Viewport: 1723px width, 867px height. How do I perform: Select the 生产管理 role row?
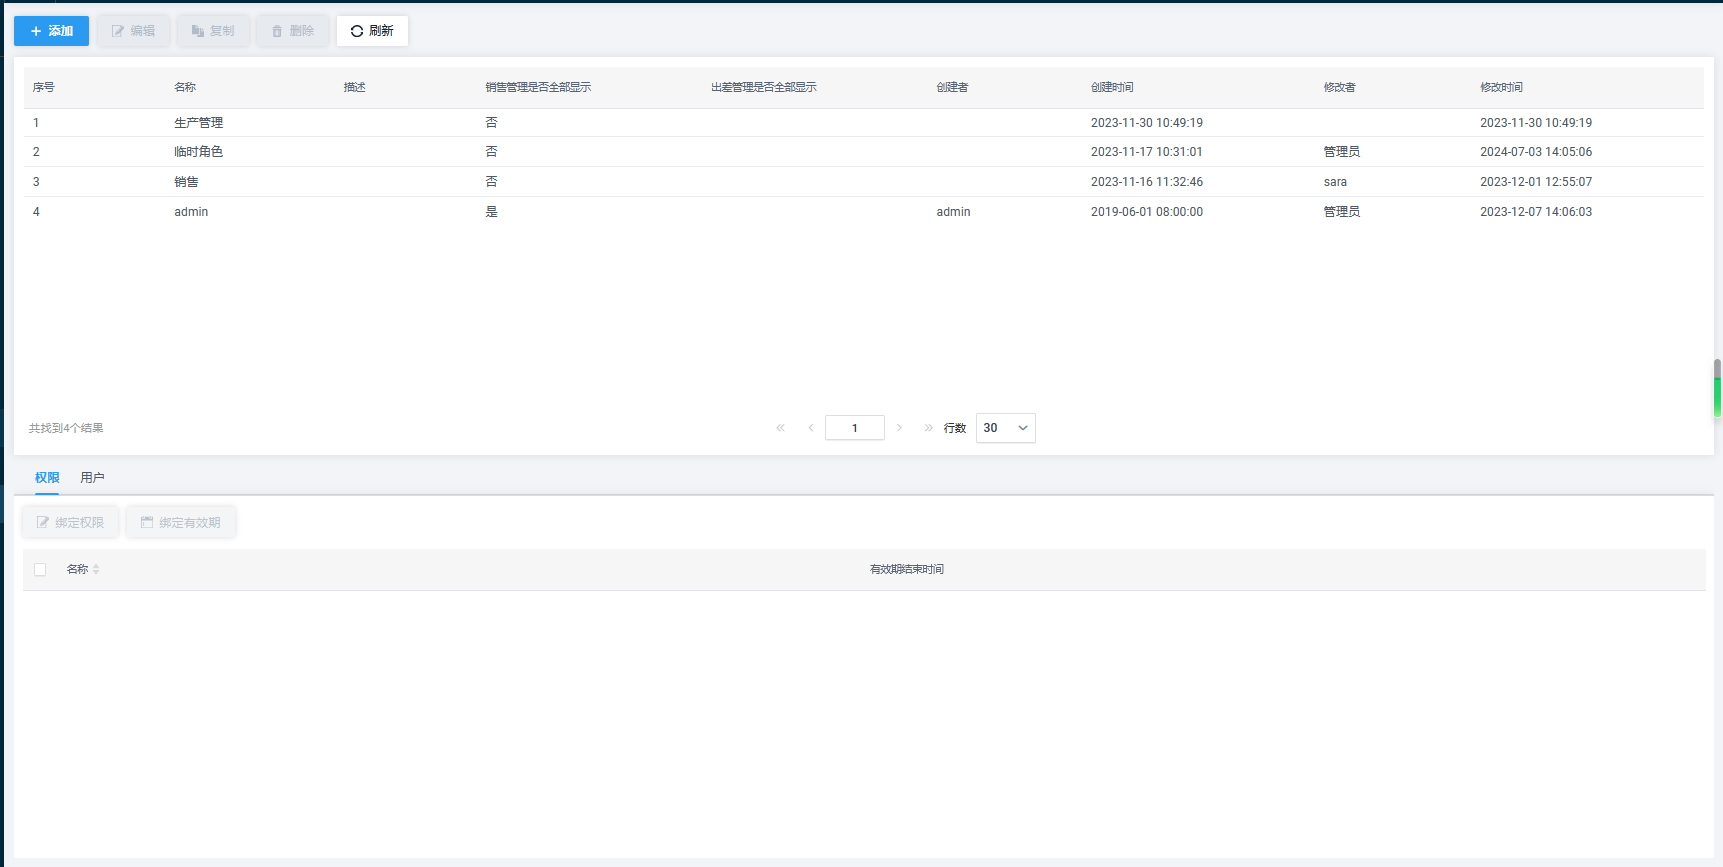198,123
